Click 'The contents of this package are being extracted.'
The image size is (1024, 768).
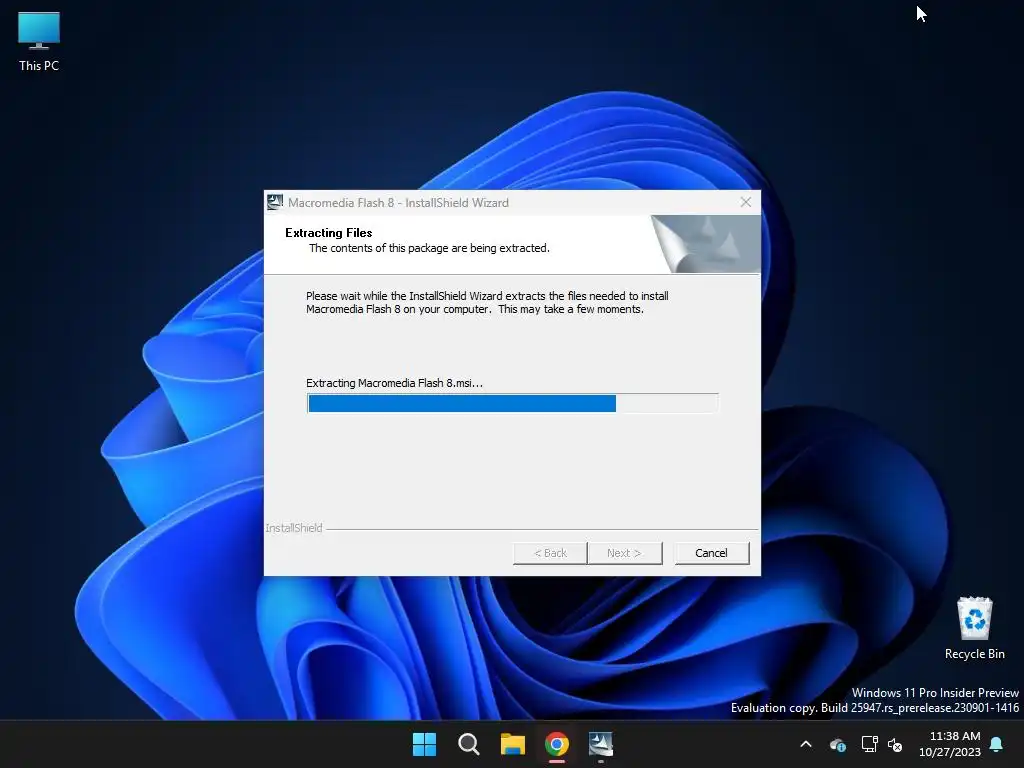point(429,248)
